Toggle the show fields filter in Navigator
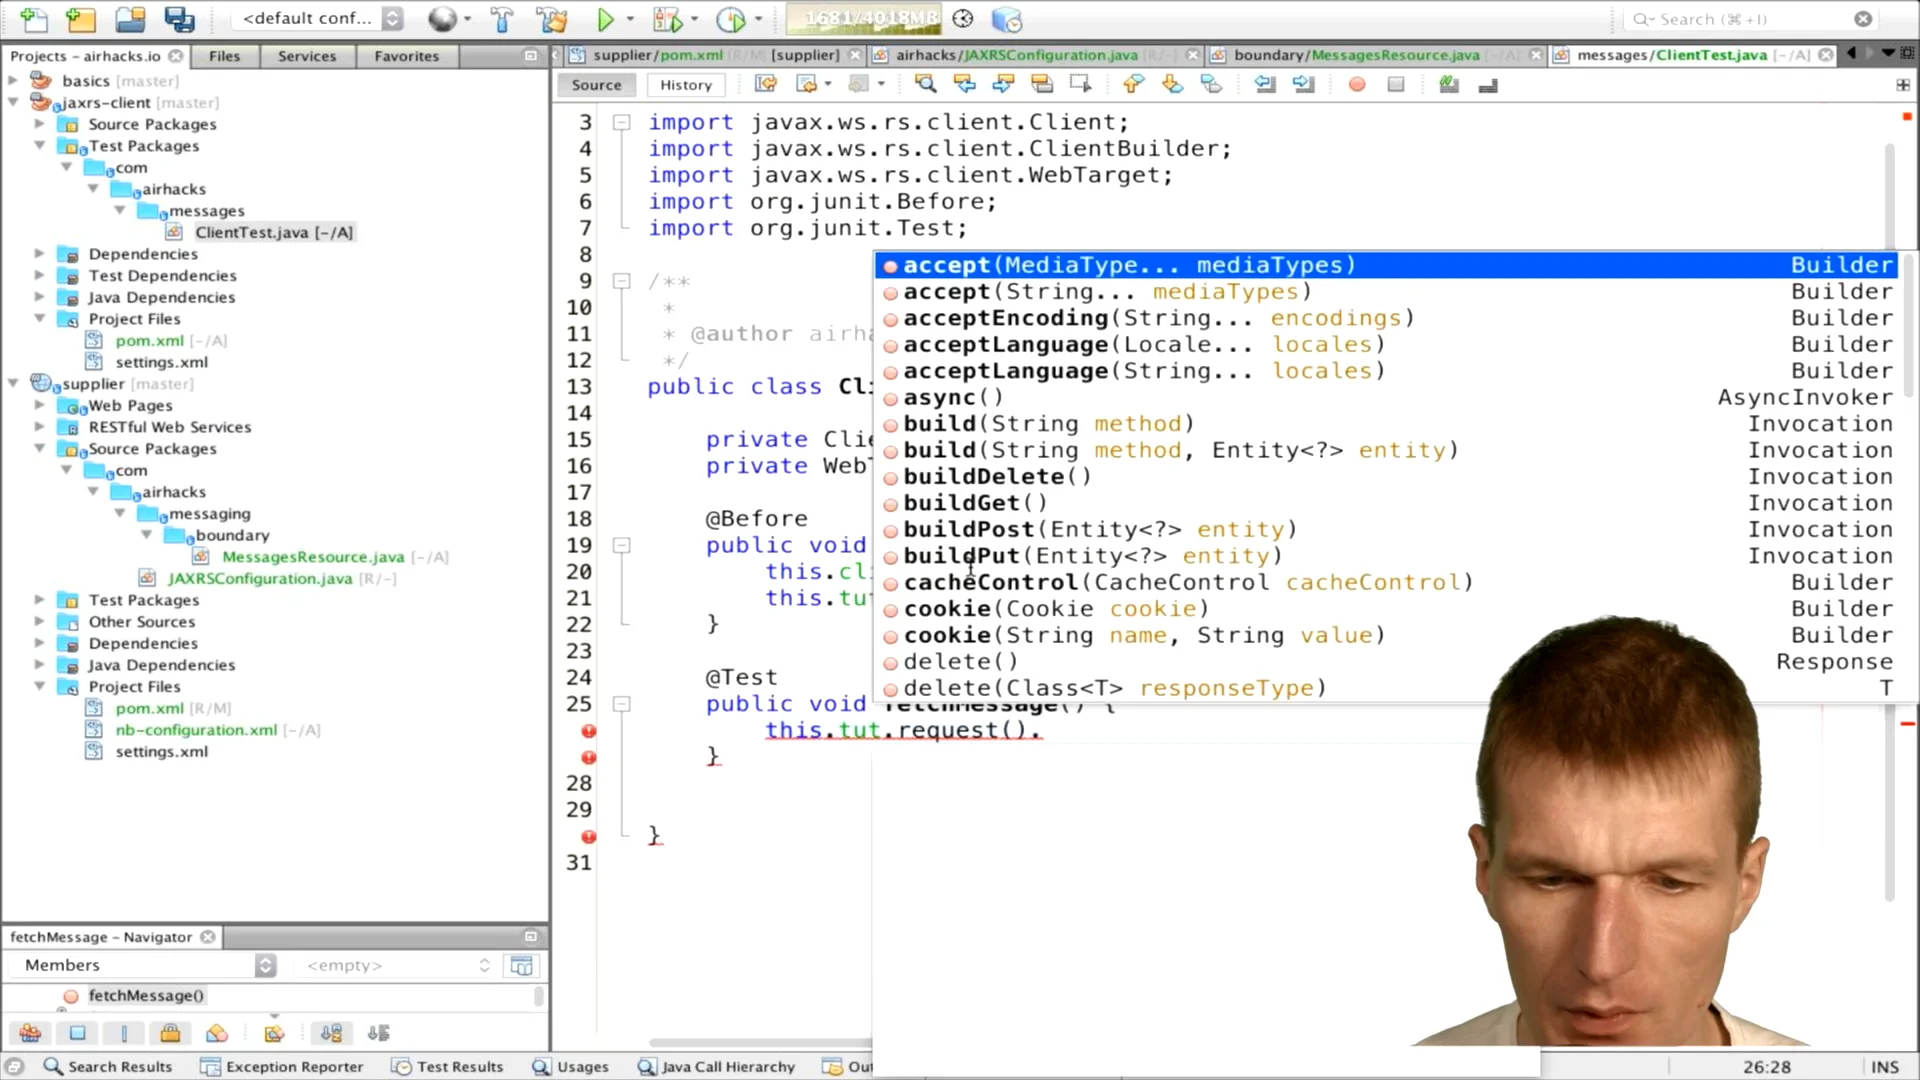The width and height of the screenshot is (1920, 1080). point(78,1033)
